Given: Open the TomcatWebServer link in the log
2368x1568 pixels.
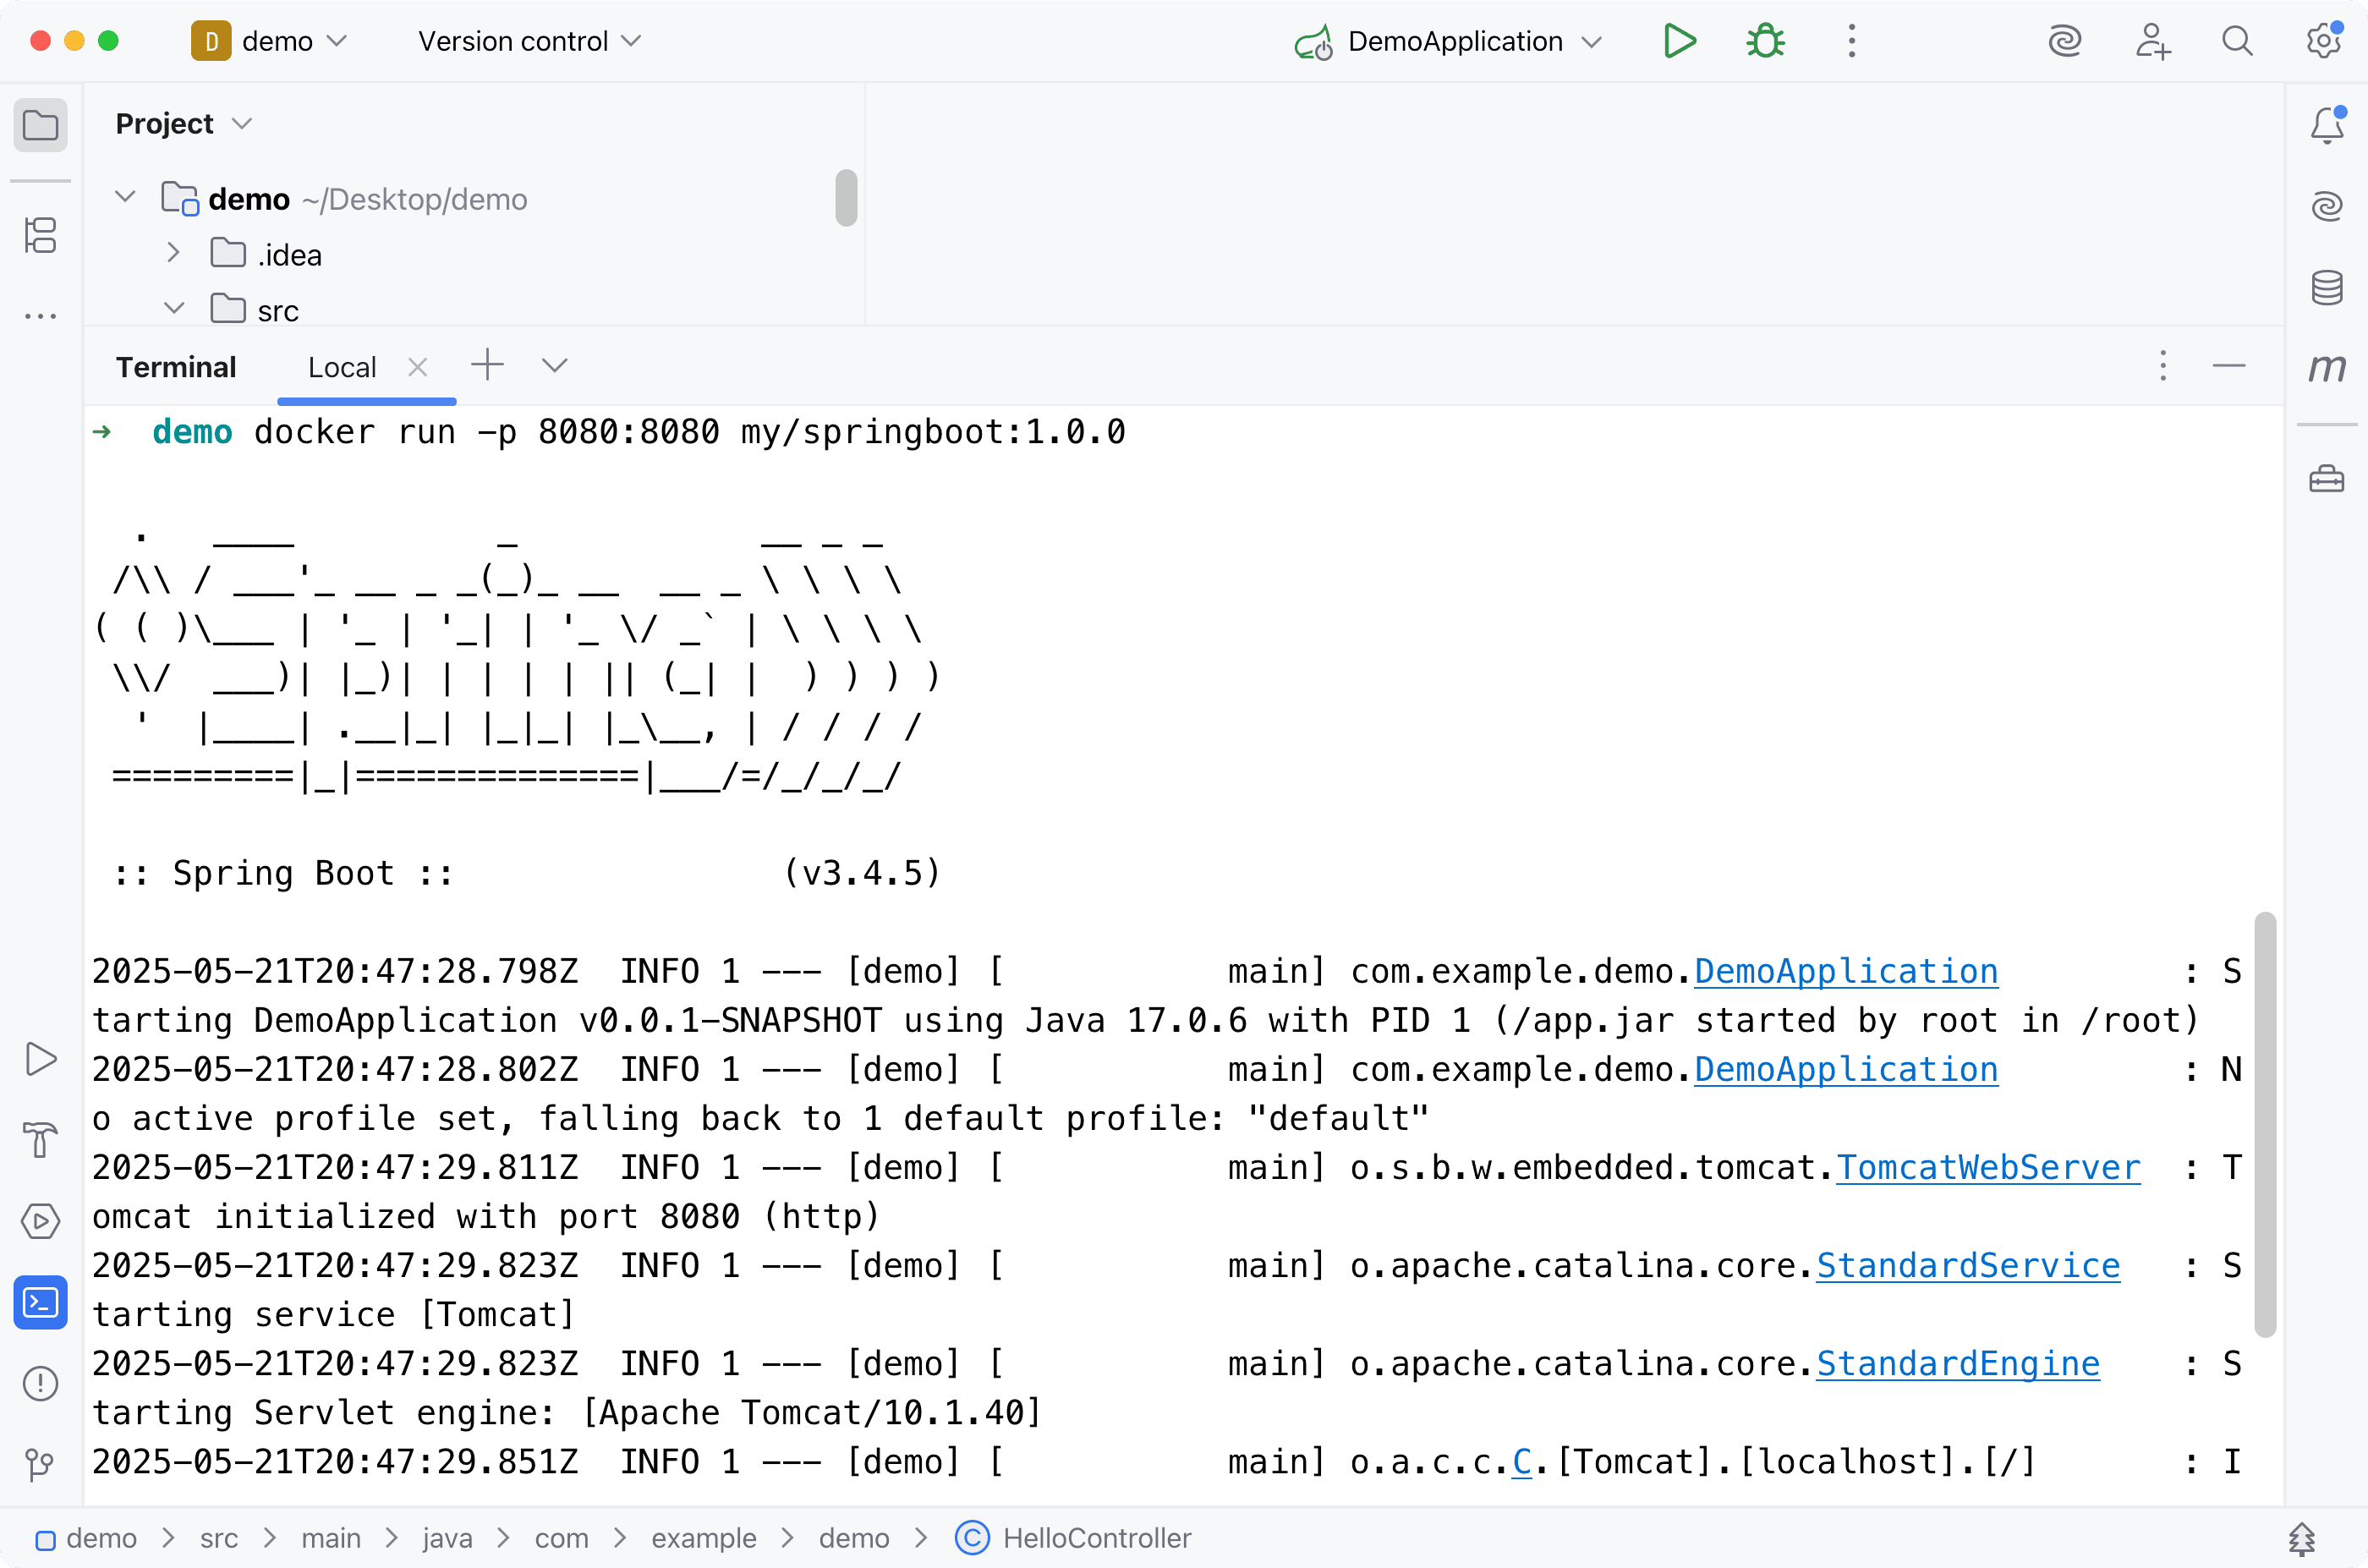Looking at the screenshot, I should click(x=1988, y=1168).
